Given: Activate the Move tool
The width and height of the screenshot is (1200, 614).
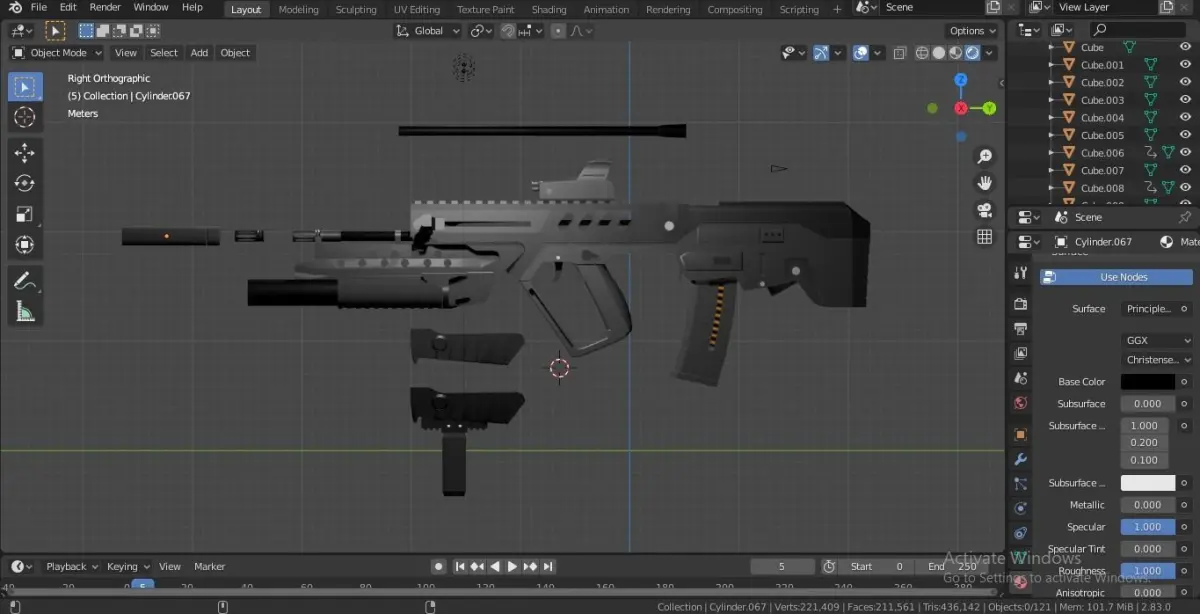Looking at the screenshot, I should point(25,153).
